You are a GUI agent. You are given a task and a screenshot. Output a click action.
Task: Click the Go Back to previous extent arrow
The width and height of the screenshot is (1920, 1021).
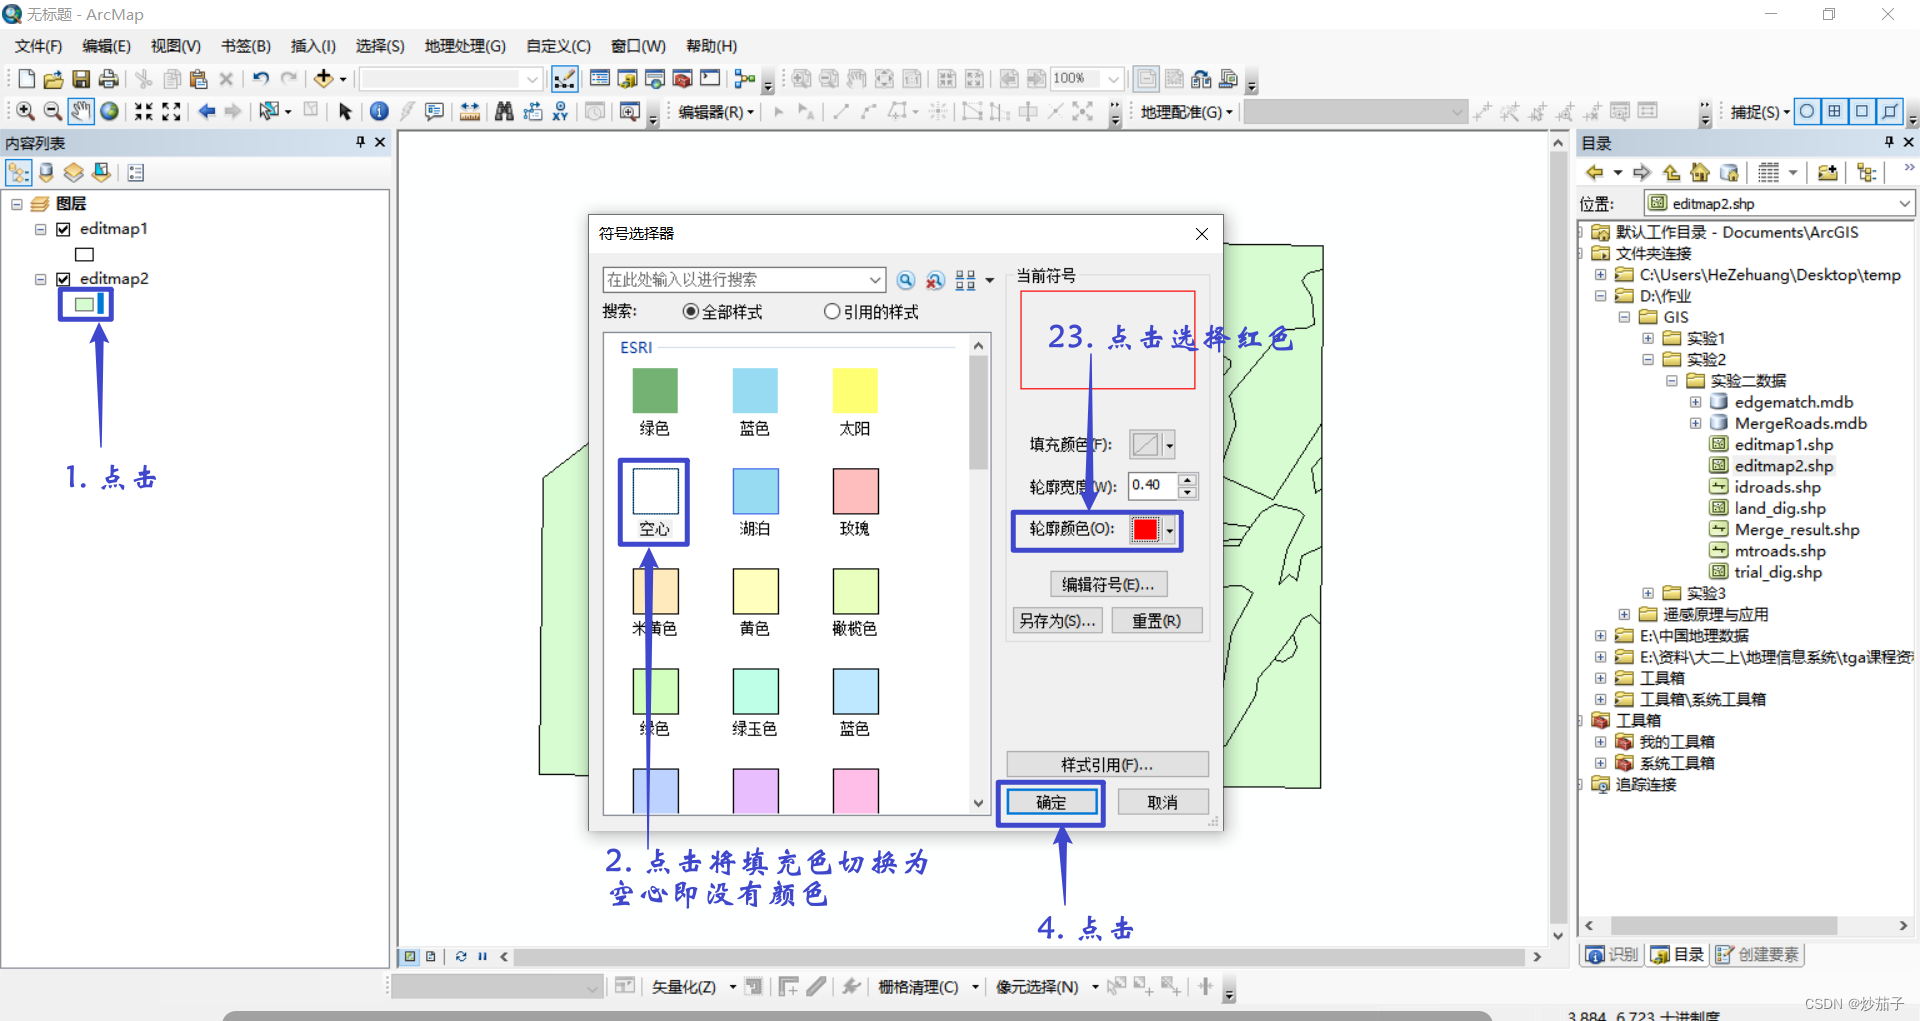(x=207, y=111)
